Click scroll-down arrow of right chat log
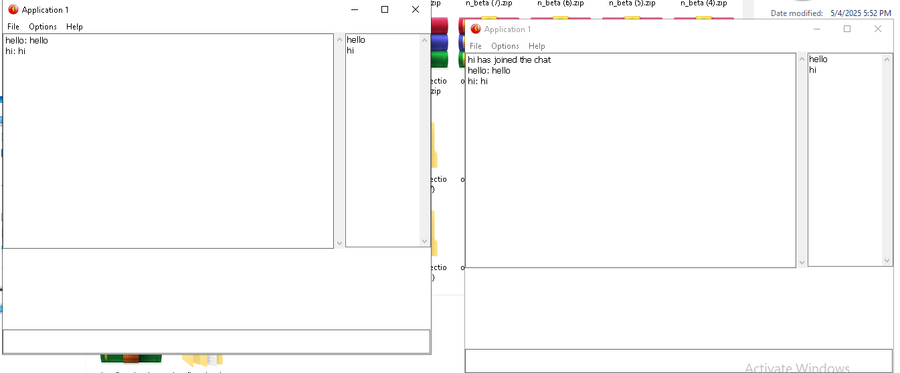Image resolution: width=900 pixels, height=373 pixels. [801, 262]
